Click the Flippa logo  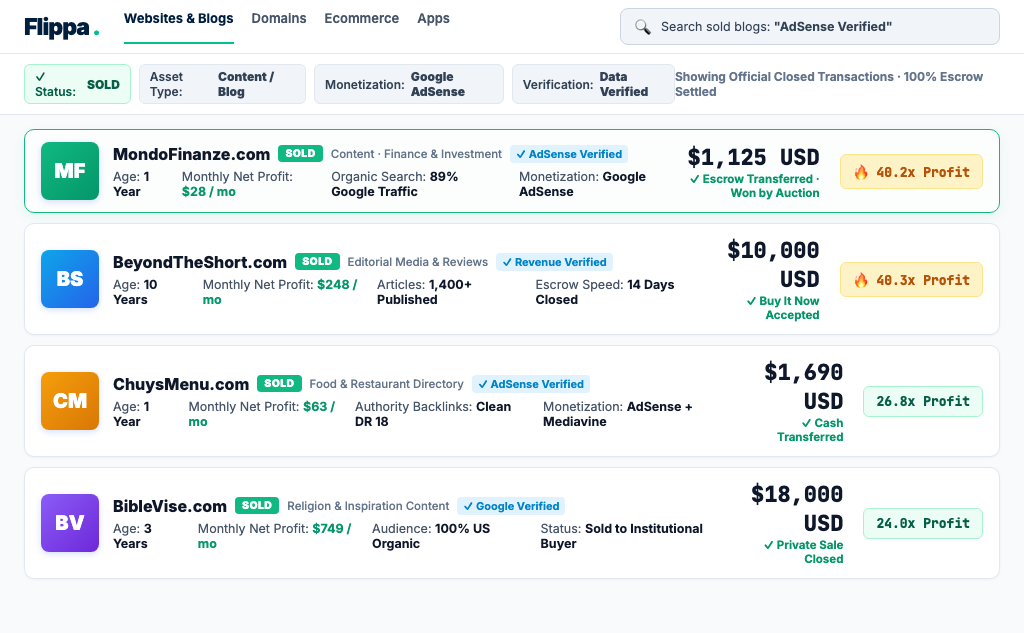61,27
